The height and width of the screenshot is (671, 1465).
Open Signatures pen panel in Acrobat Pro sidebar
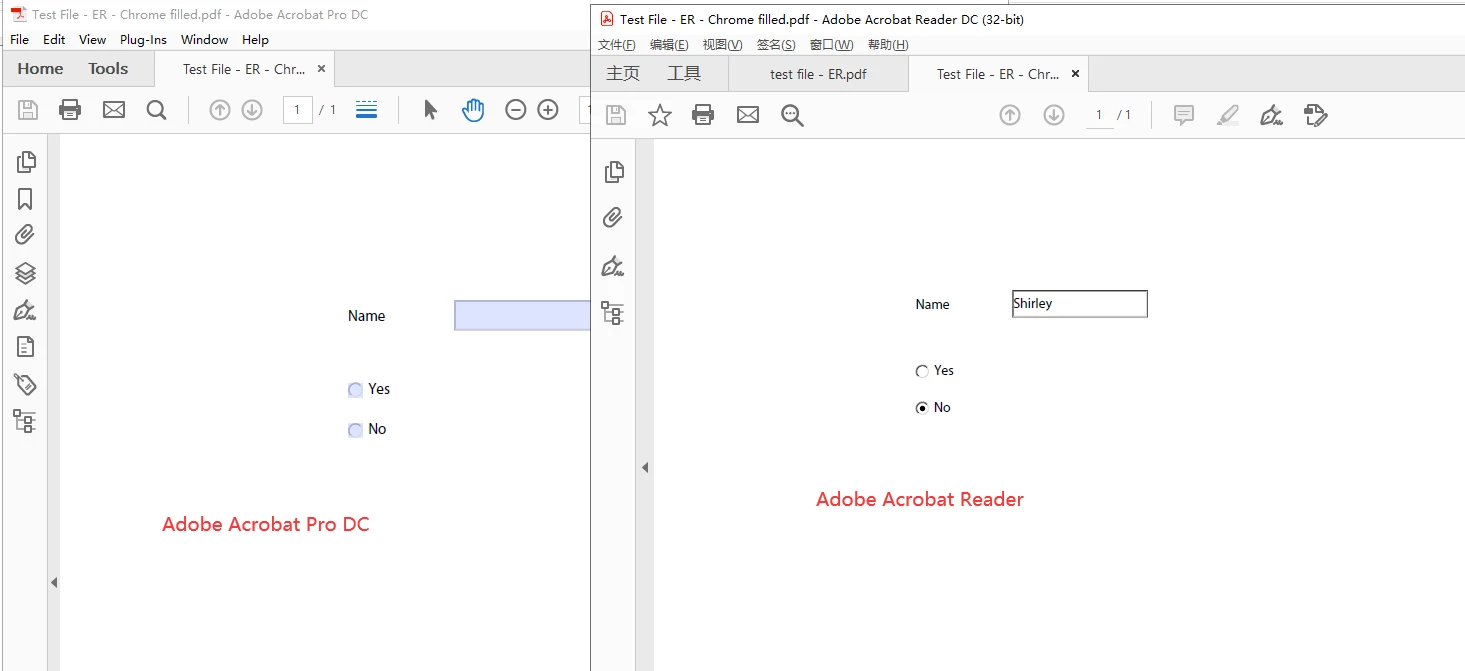(x=25, y=310)
